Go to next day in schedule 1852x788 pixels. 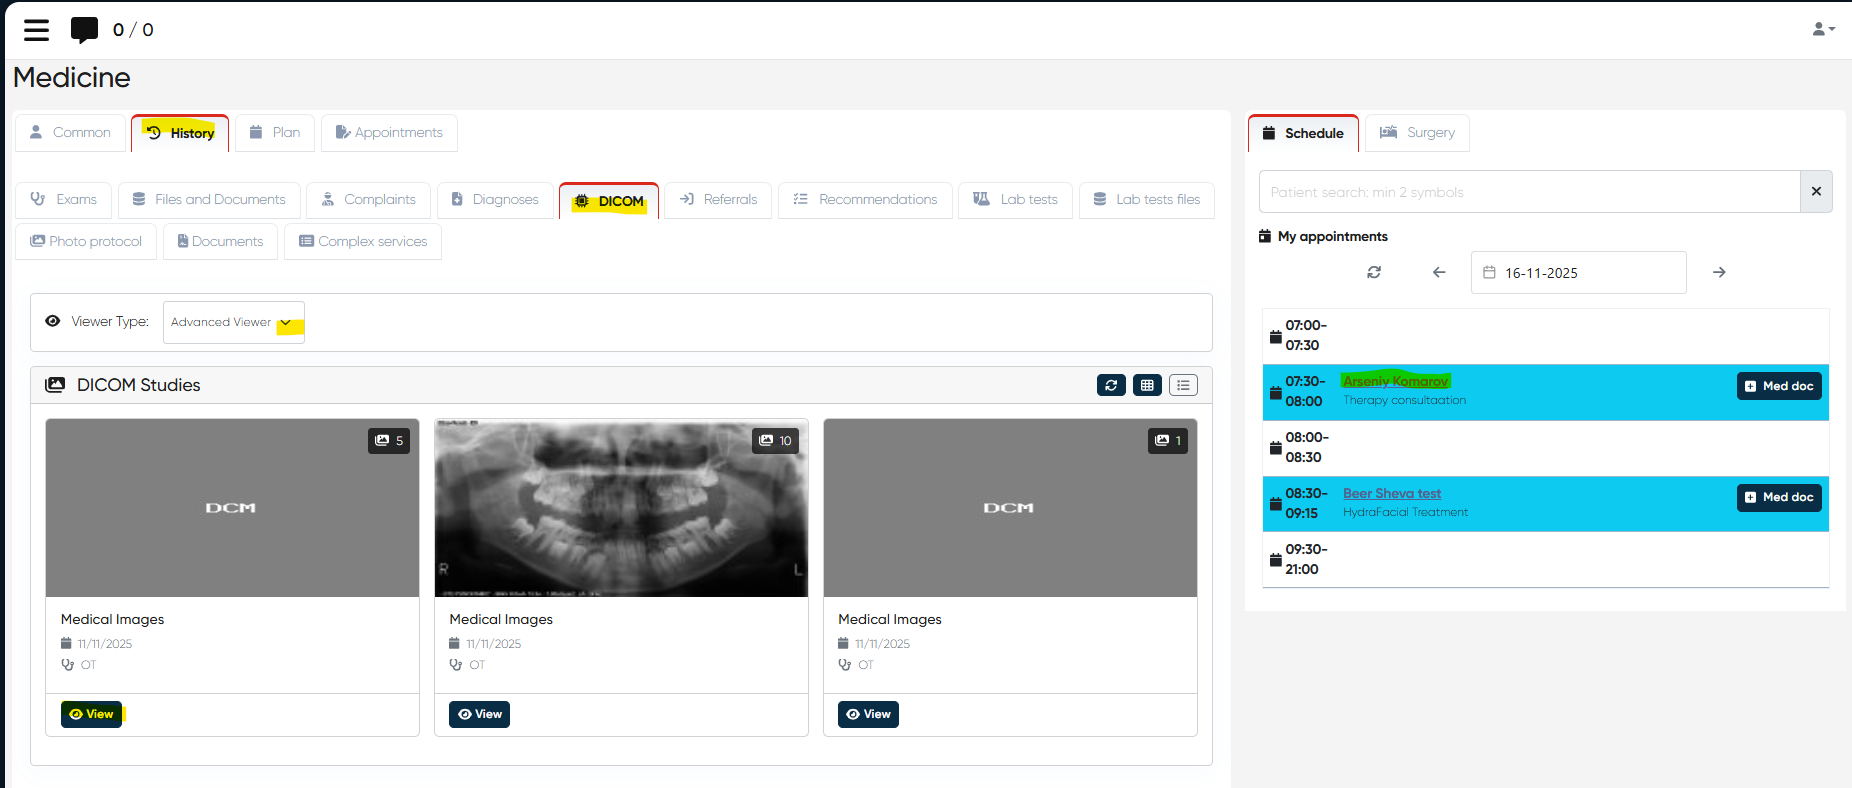1719,272
